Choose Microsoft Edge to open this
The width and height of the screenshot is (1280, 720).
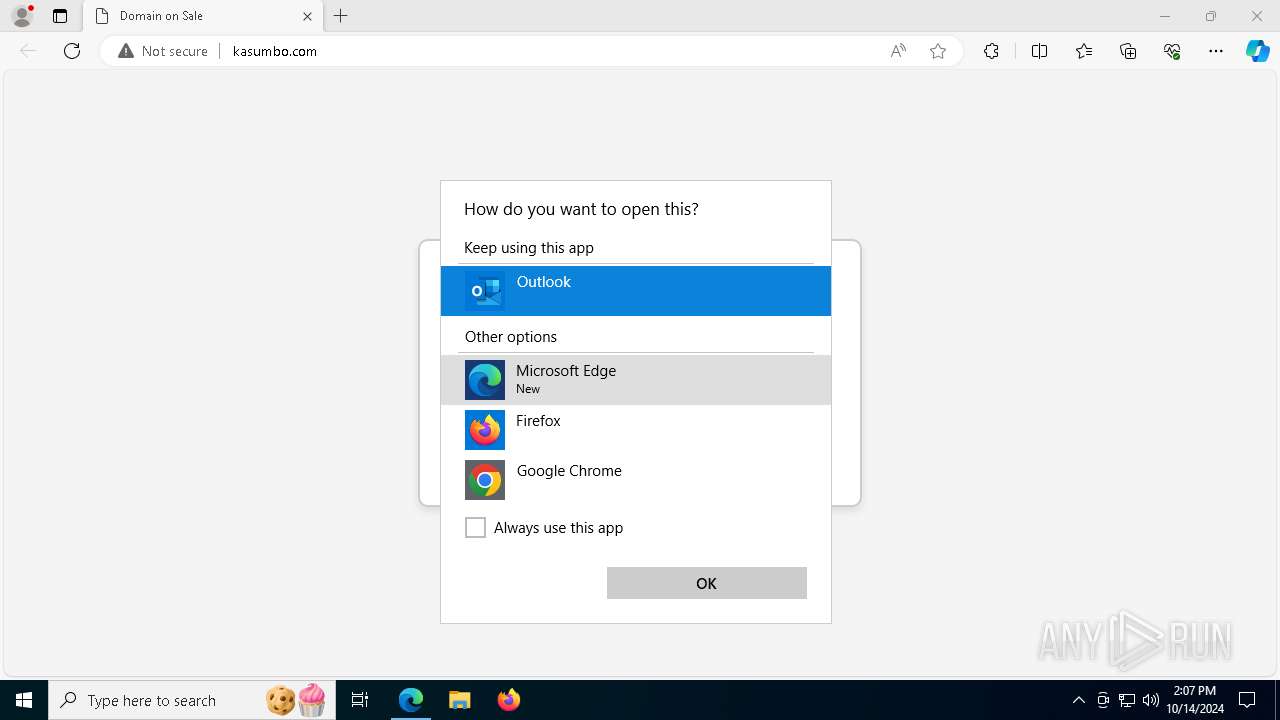[x=636, y=380]
